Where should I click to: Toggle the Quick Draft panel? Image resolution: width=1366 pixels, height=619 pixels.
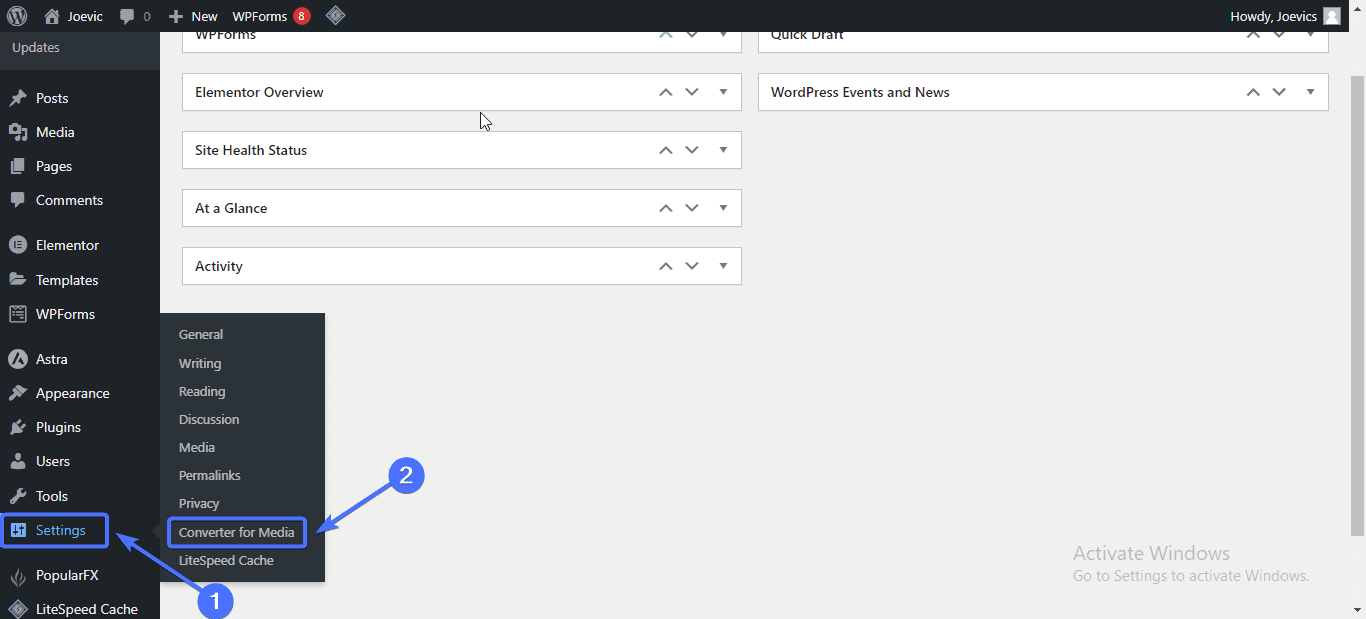click(1311, 35)
